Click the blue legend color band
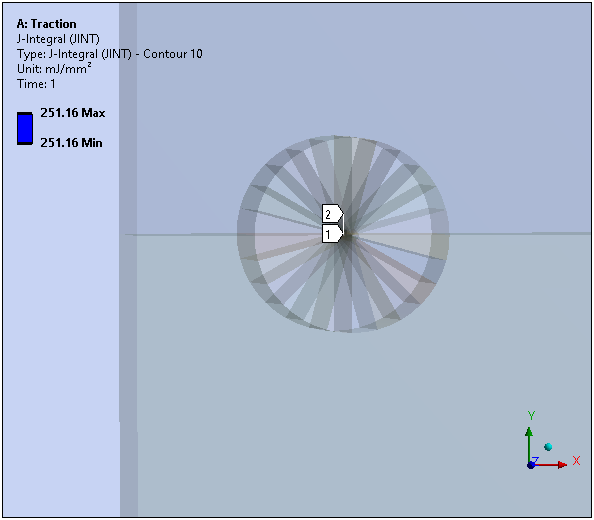The height and width of the screenshot is (520, 594). click(25, 128)
